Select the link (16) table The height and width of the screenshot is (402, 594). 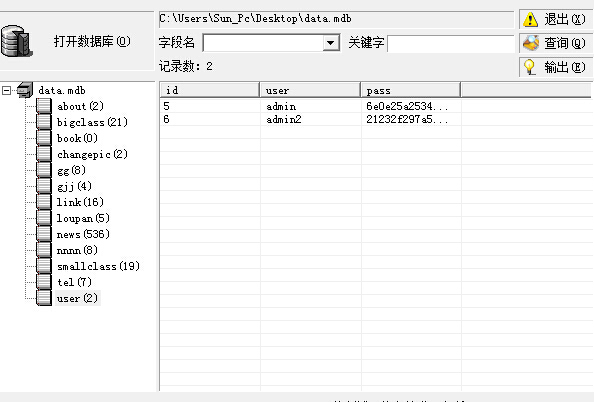point(80,202)
